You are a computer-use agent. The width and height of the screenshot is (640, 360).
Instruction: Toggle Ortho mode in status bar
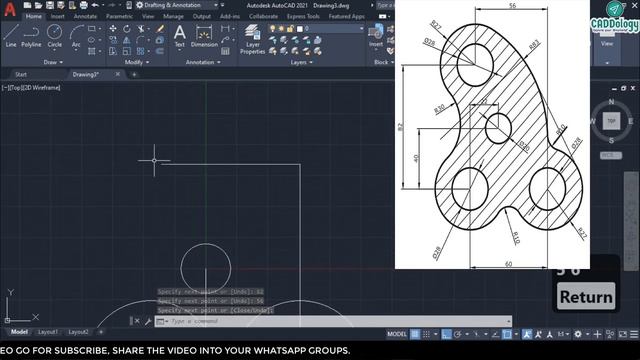[x=446, y=334]
